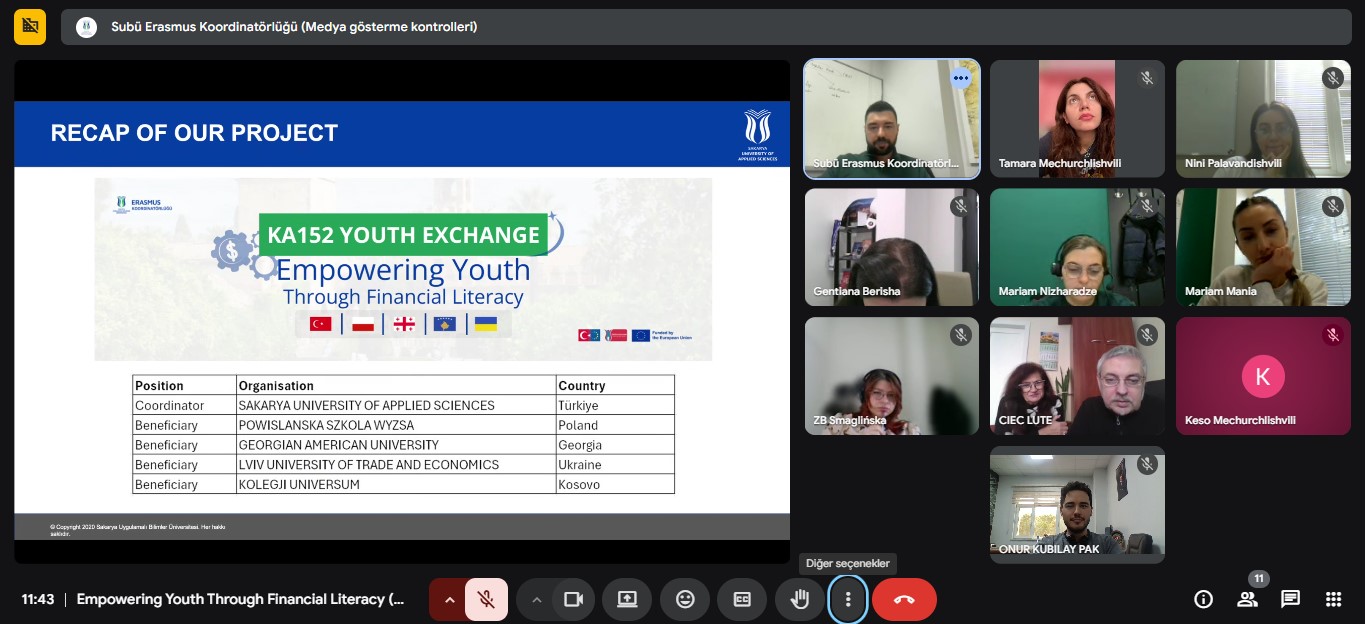Screen dimensions: 1366x624
Task: Click the red leave call button
Action: point(904,599)
